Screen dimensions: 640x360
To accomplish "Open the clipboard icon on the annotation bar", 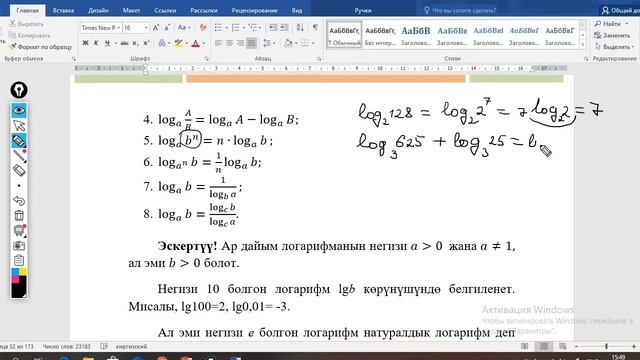I will click(19, 260).
